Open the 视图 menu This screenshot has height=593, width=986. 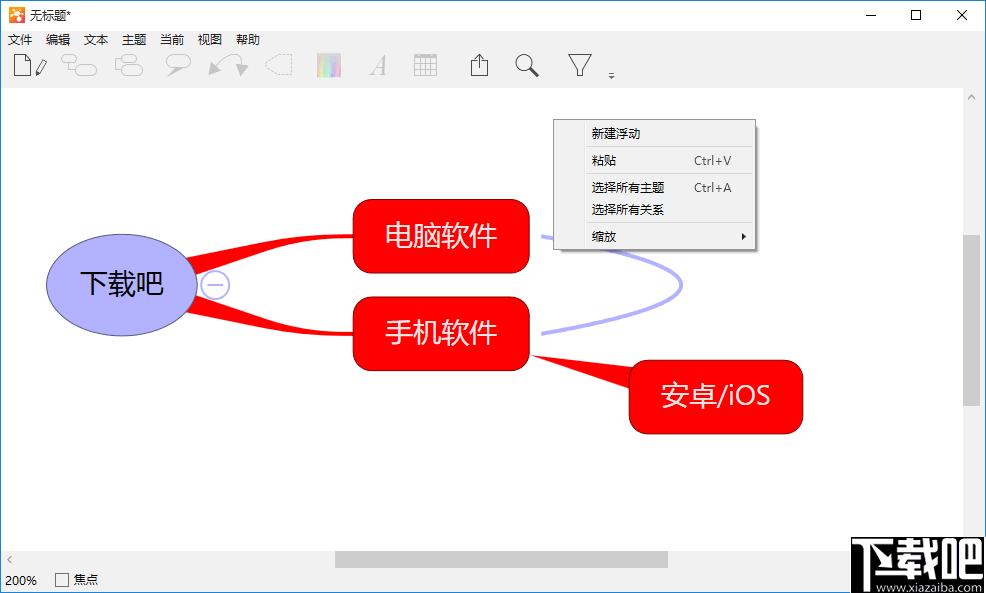click(x=209, y=40)
